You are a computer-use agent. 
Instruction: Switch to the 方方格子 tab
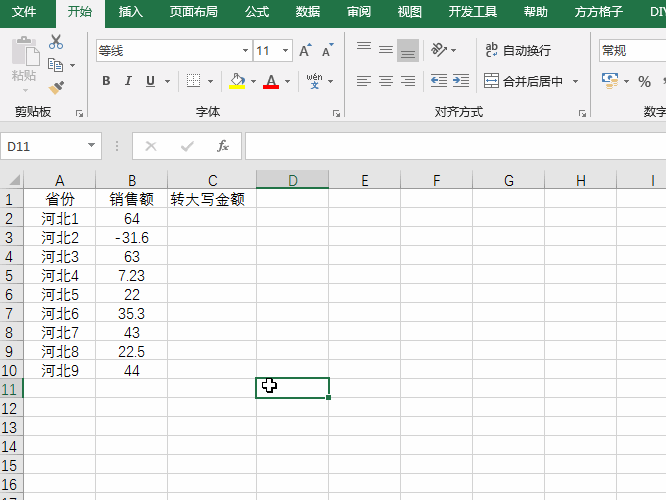pyautogui.click(x=598, y=11)
